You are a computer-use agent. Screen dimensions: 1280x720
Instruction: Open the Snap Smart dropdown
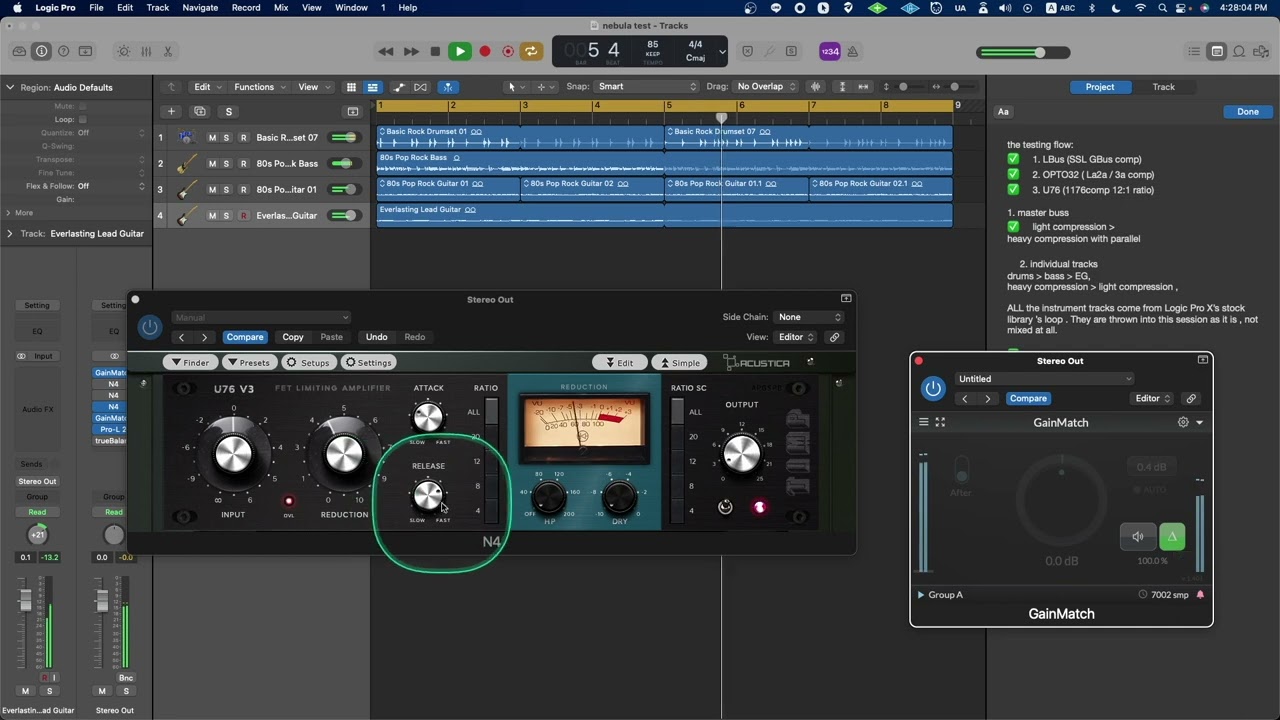click(x=645, y=87)
